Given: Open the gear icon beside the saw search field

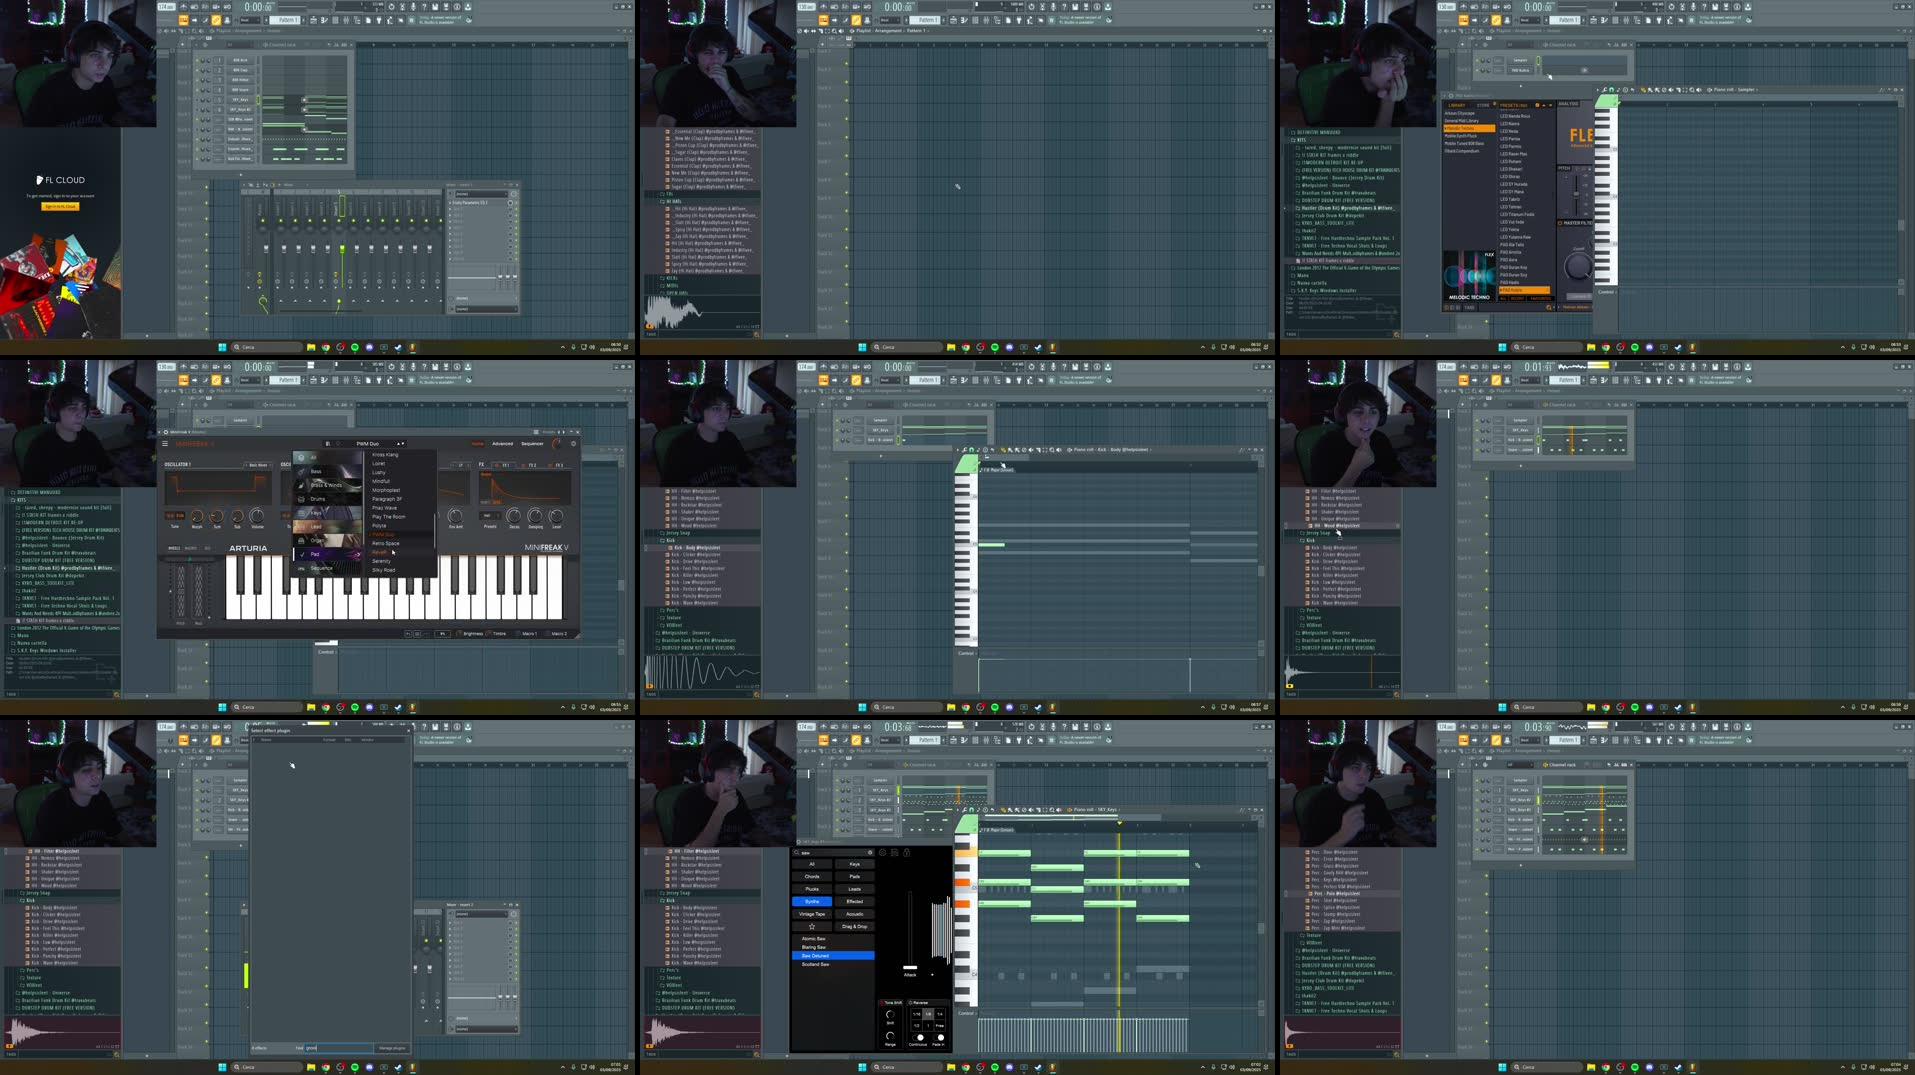Looking at the screenshot, I should (x=883, y=853).
